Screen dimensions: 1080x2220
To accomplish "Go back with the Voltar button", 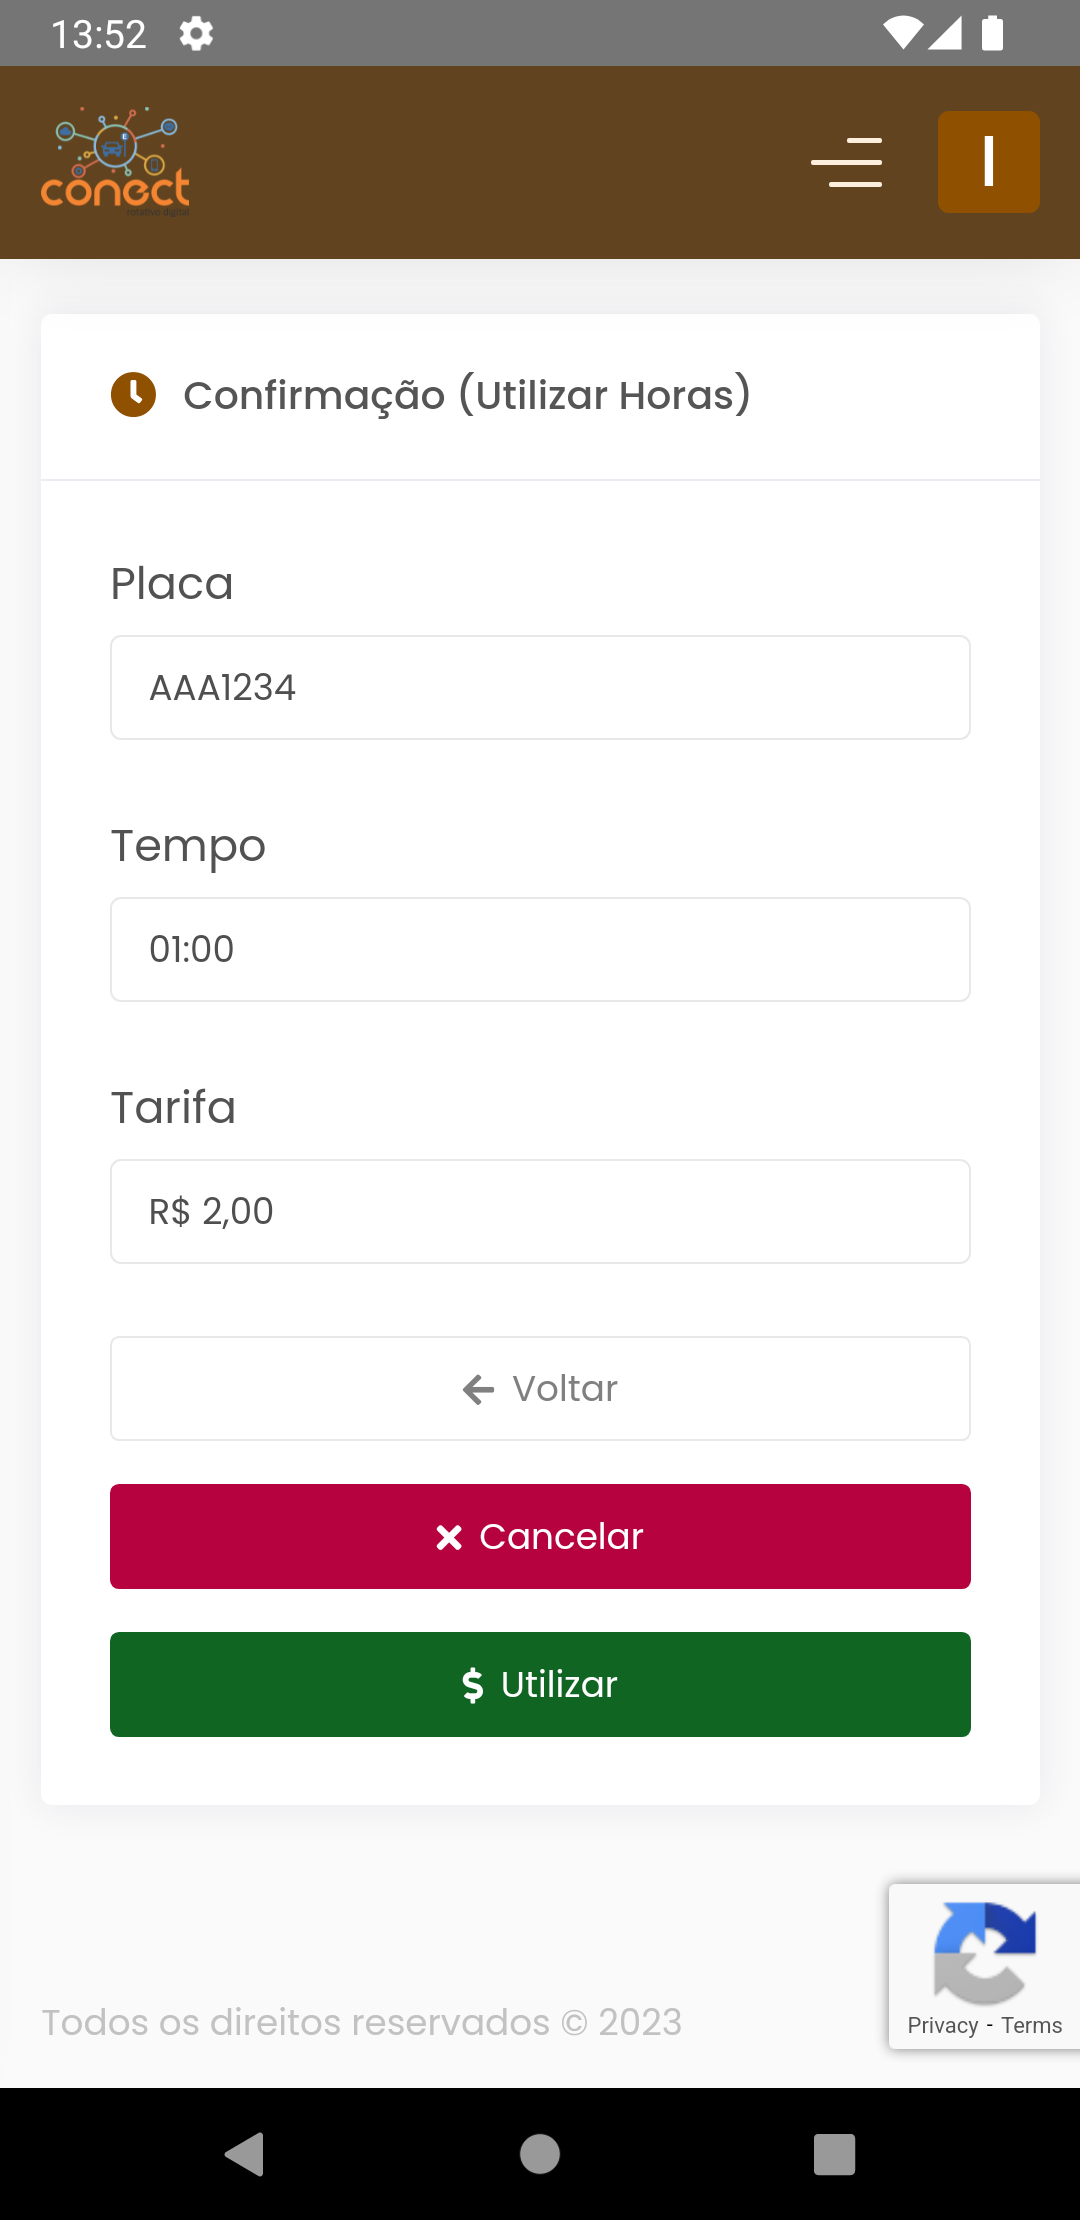I will pyautogui.click(x=540, y=1389).
